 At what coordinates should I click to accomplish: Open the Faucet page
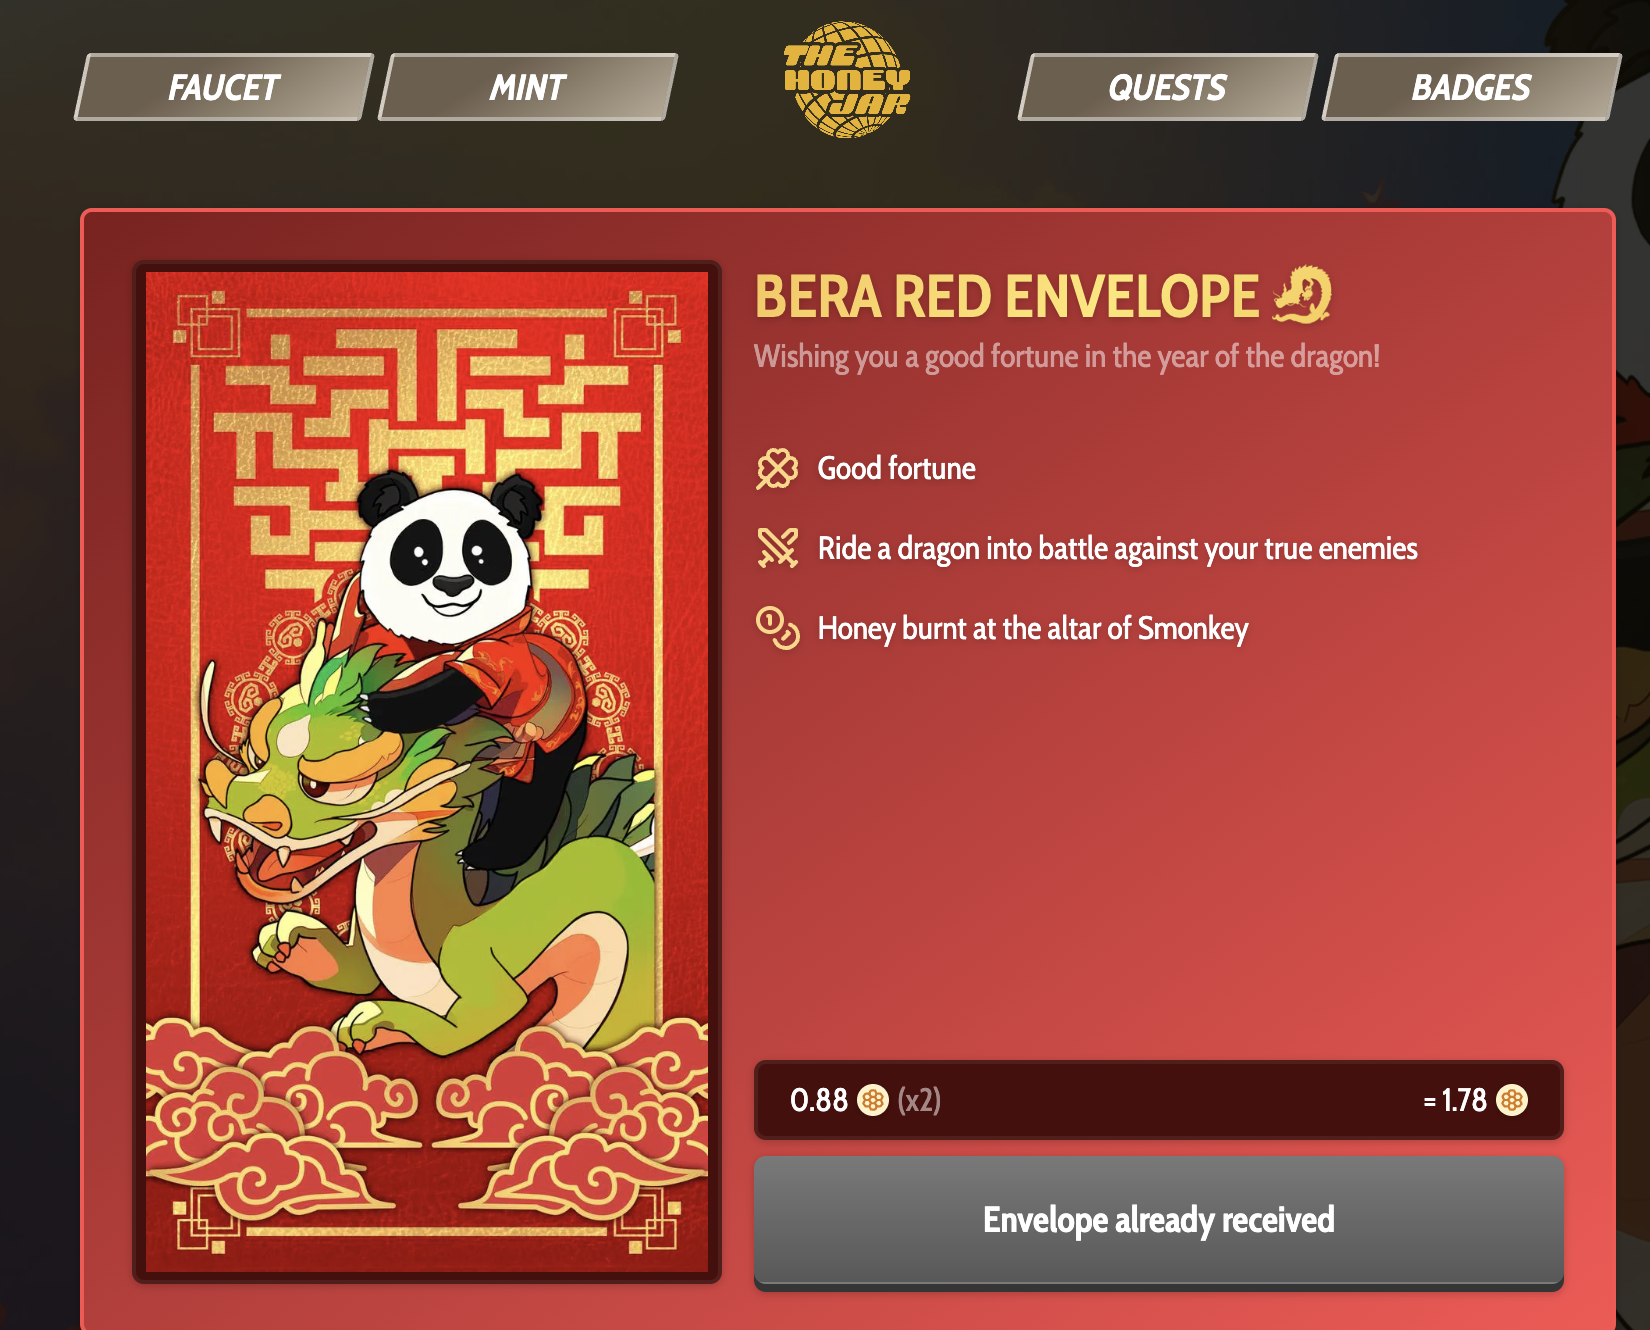224,87
